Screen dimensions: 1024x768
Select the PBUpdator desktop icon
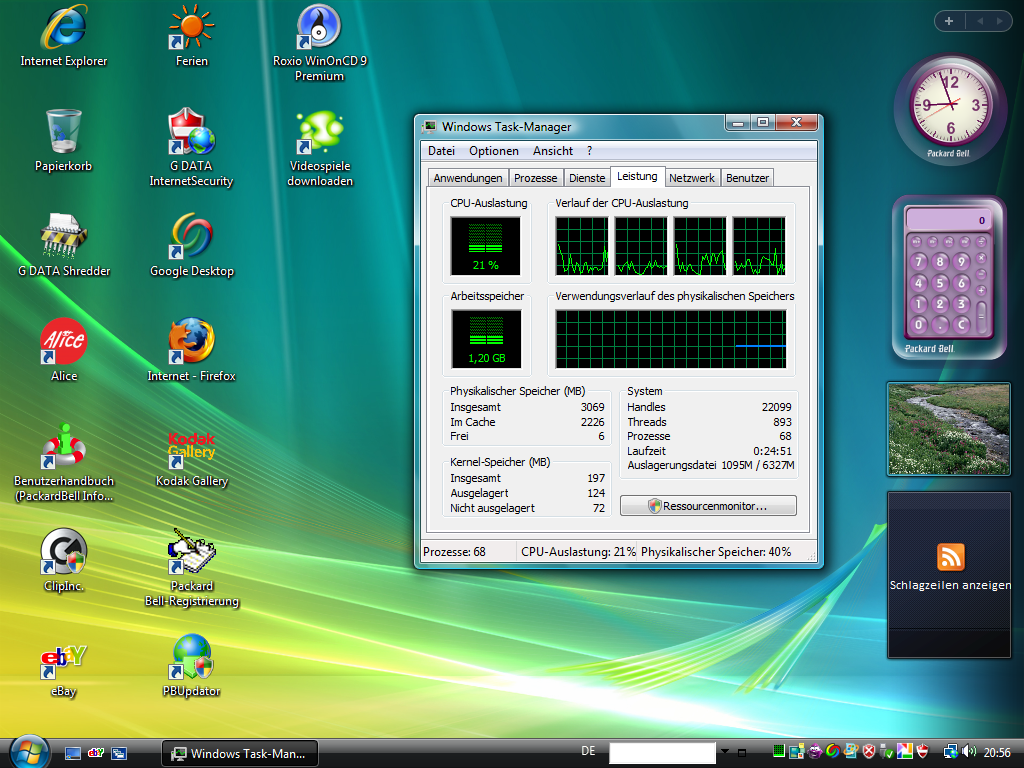click(x=191, y=666)
